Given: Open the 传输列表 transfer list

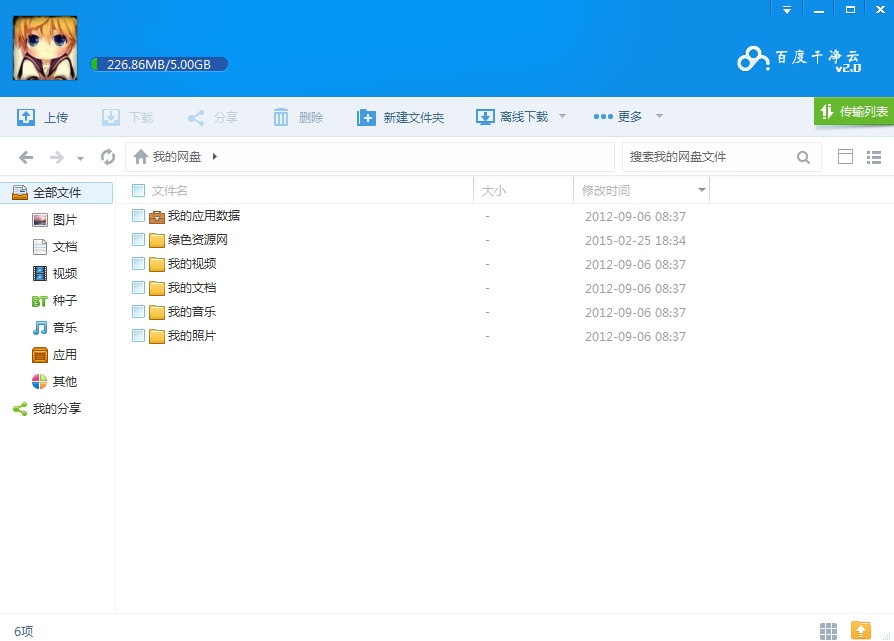Looking at the screenshot, I should click(x=854, y=111).
